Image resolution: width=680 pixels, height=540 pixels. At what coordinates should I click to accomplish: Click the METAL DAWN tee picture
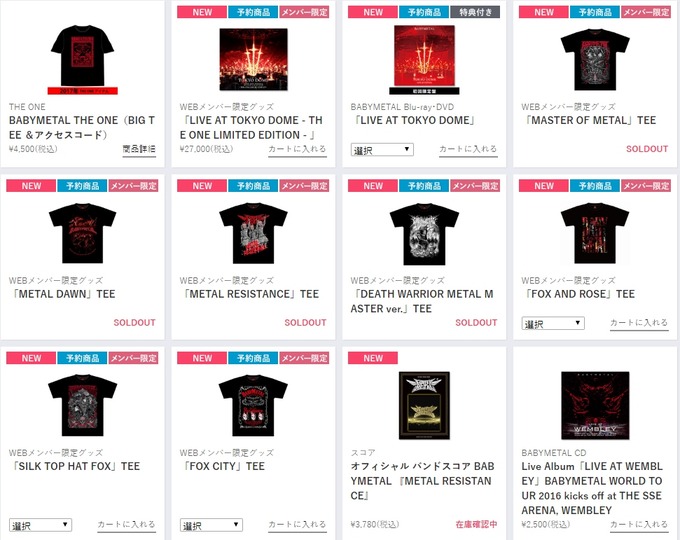(82, 233)
